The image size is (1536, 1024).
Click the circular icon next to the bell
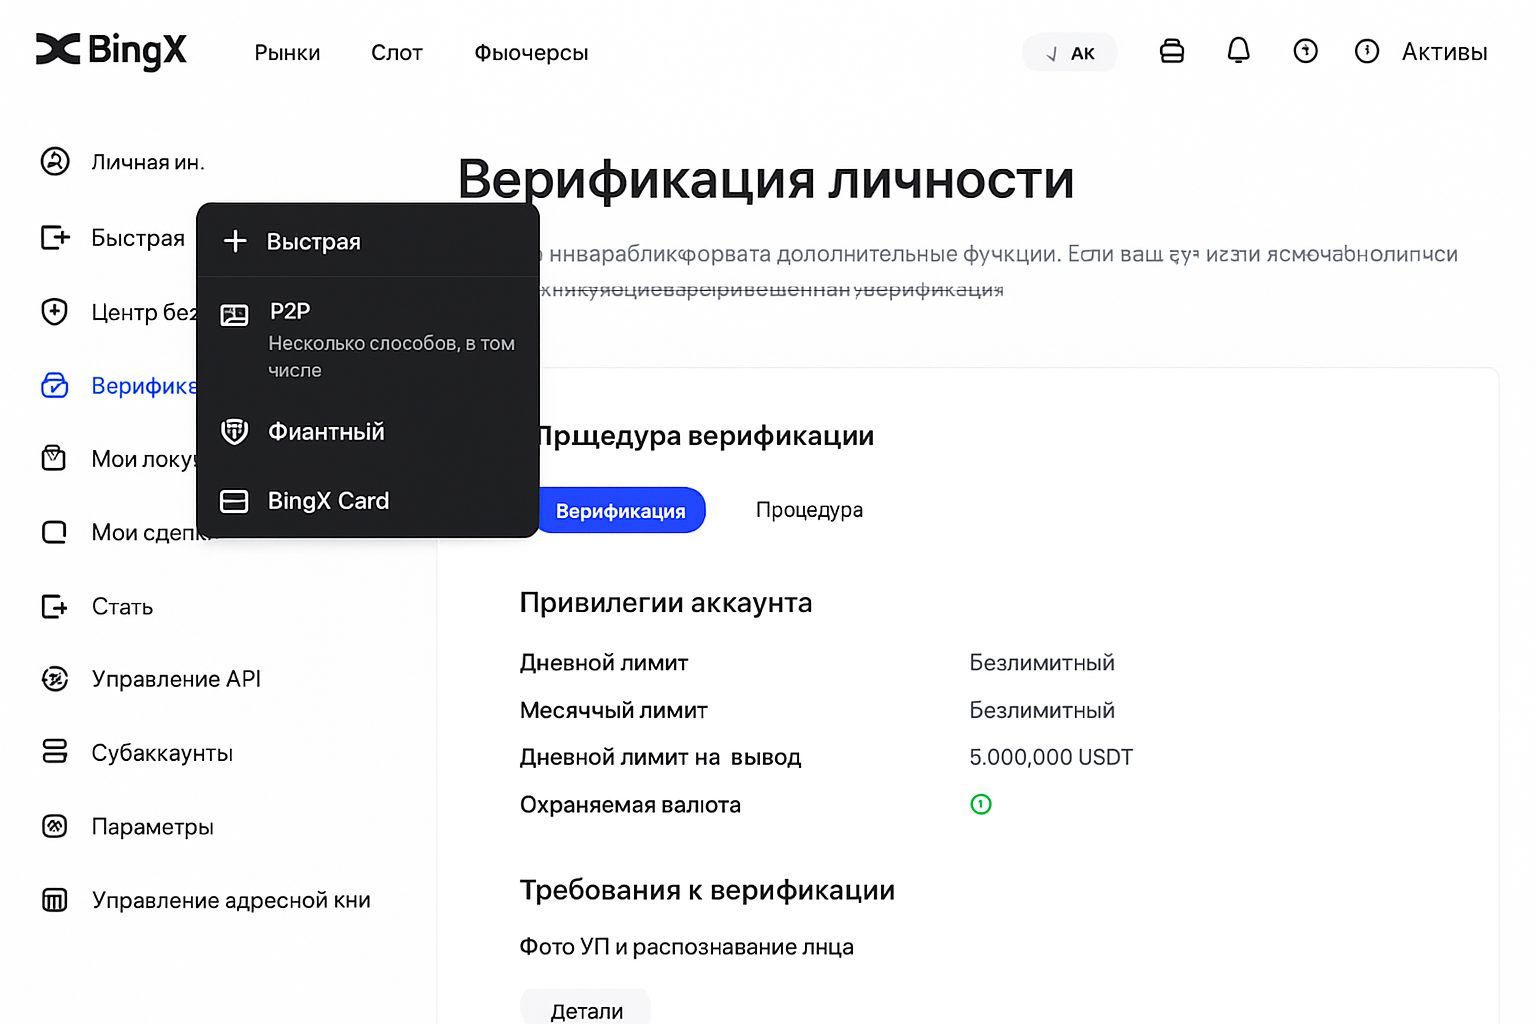pyautogui.click(x=1306, y=51)
